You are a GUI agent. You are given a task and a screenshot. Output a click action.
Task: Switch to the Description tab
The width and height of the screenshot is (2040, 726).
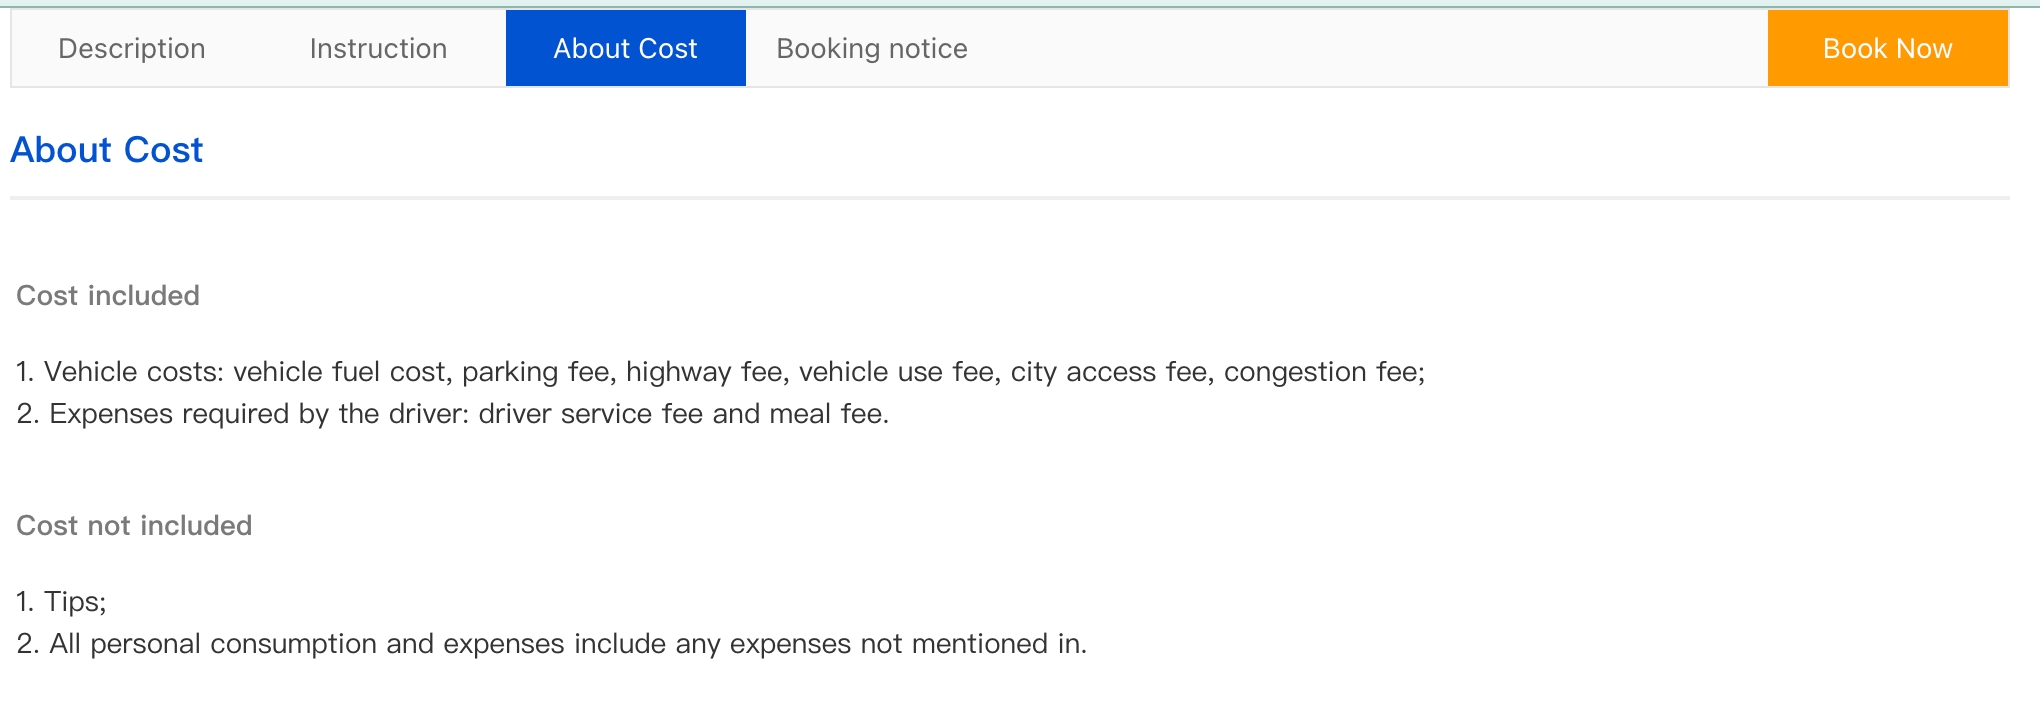click(132, 49)
